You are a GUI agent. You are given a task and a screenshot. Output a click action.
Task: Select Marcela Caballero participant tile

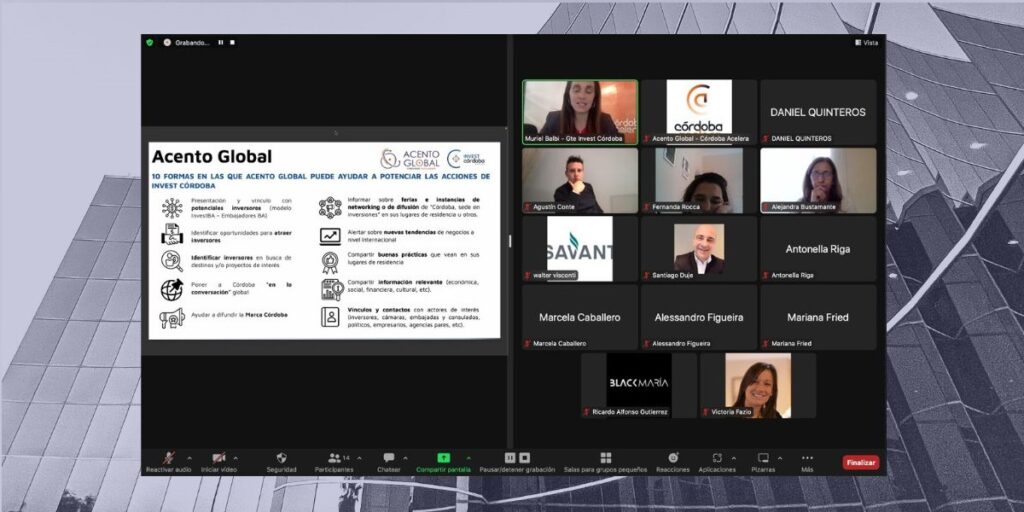(x=580, y=317)
